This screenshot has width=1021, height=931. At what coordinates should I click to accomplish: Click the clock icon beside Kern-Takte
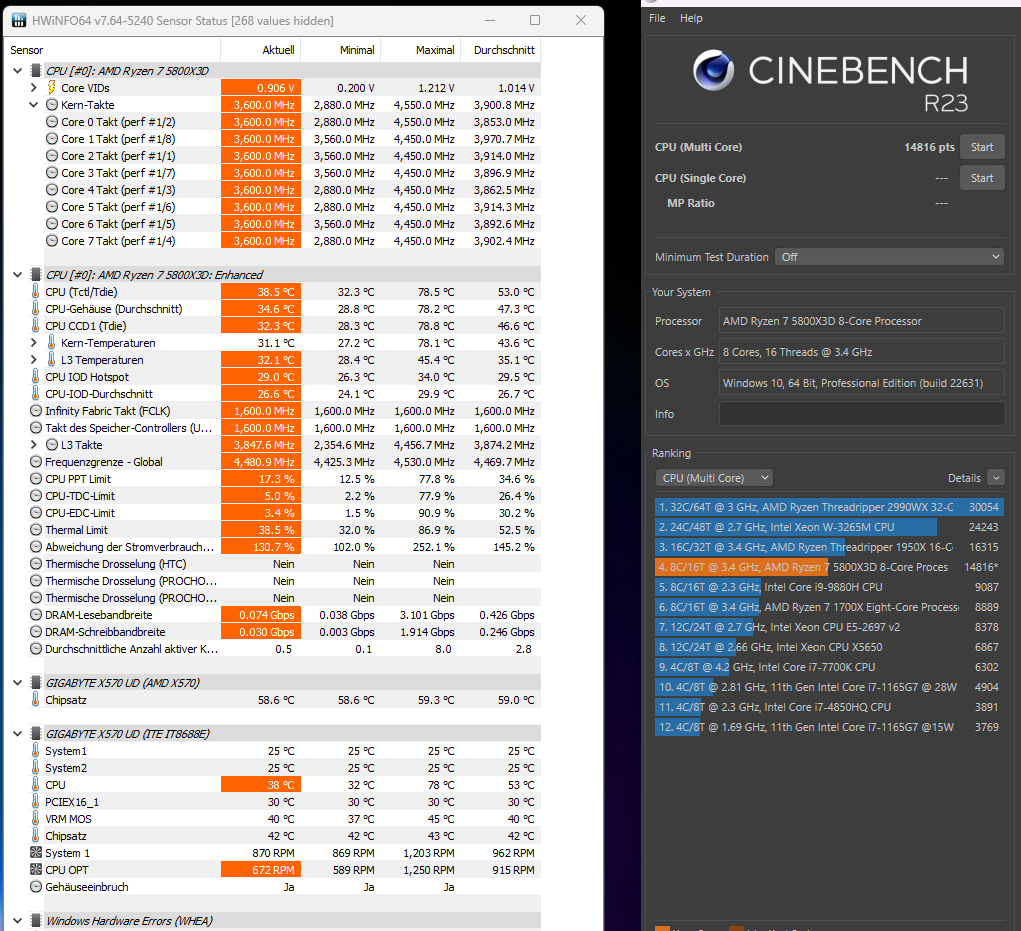(52, 105)
